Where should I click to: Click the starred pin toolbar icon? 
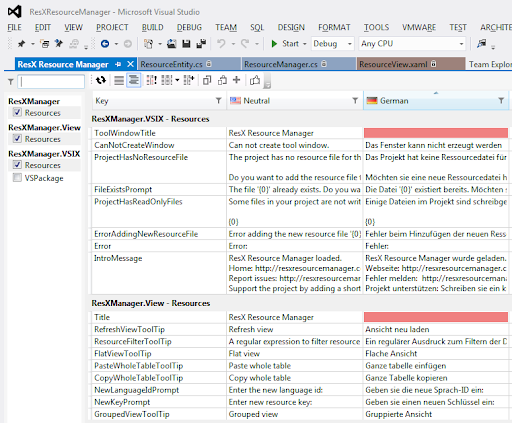(59, 43)
